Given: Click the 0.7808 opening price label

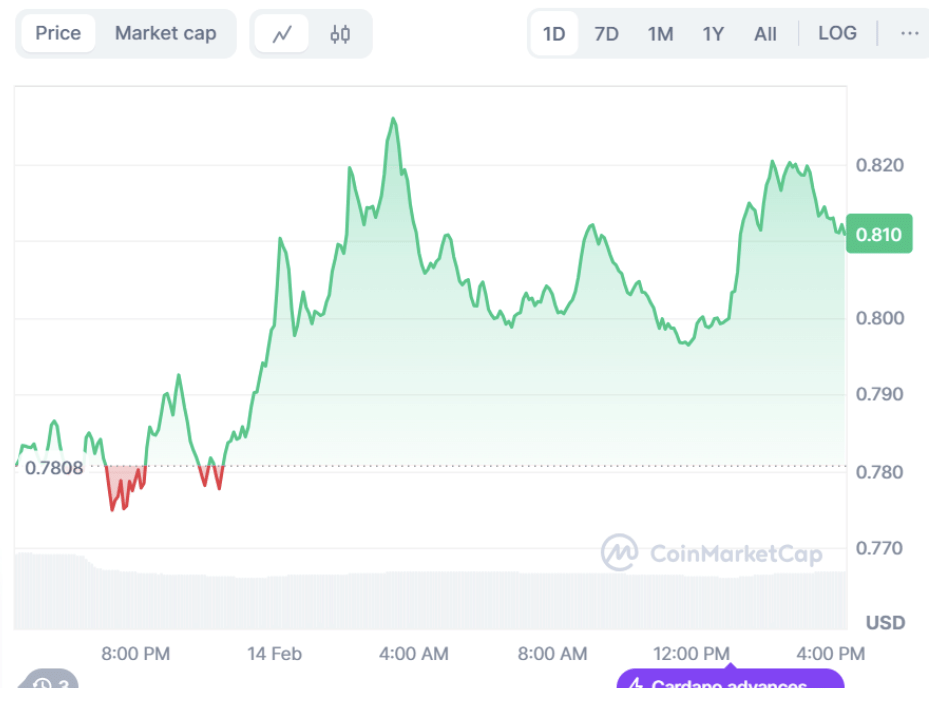Looking at the screenshot, I should pos(54,467).
